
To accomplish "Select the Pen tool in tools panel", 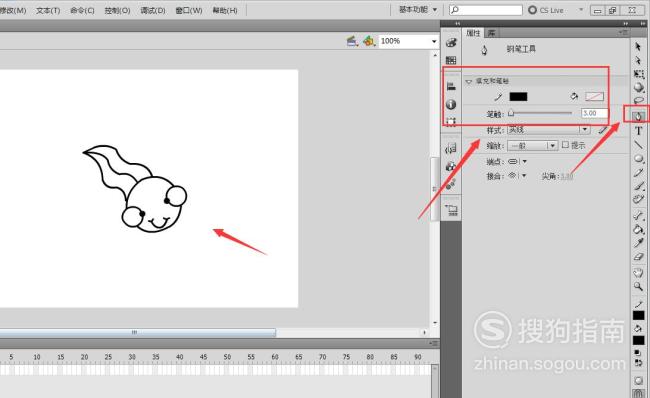I will click(638, 116).
